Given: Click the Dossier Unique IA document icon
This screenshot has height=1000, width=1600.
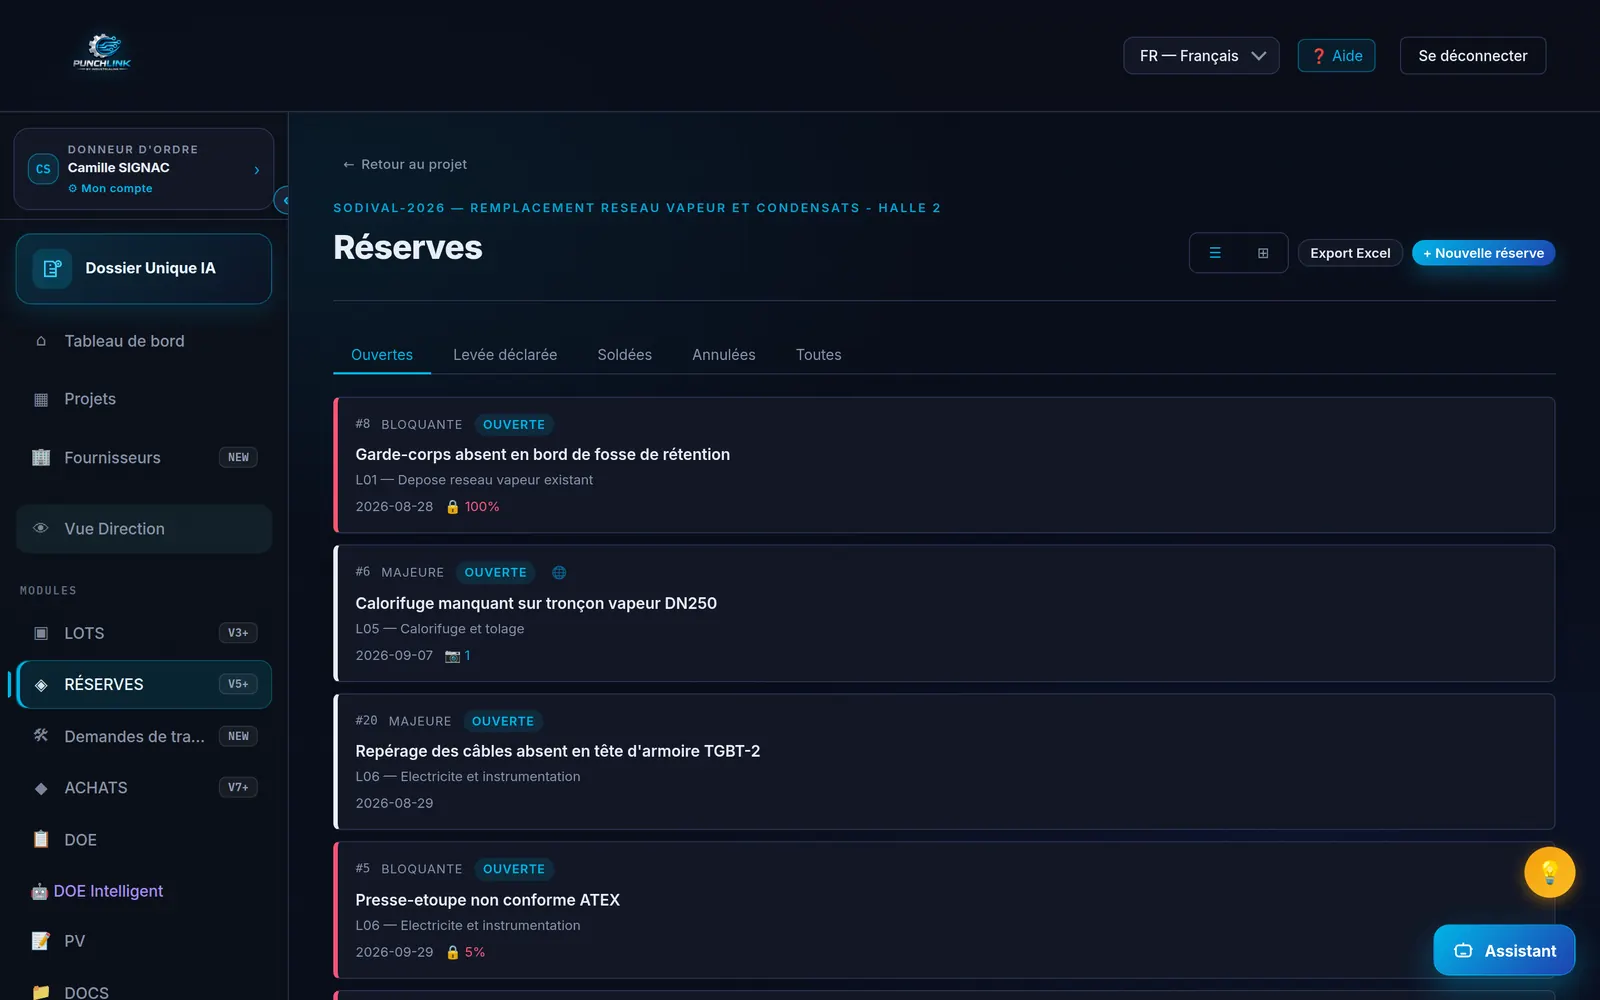Looking at the screenshot, I should tap(52, 268).
